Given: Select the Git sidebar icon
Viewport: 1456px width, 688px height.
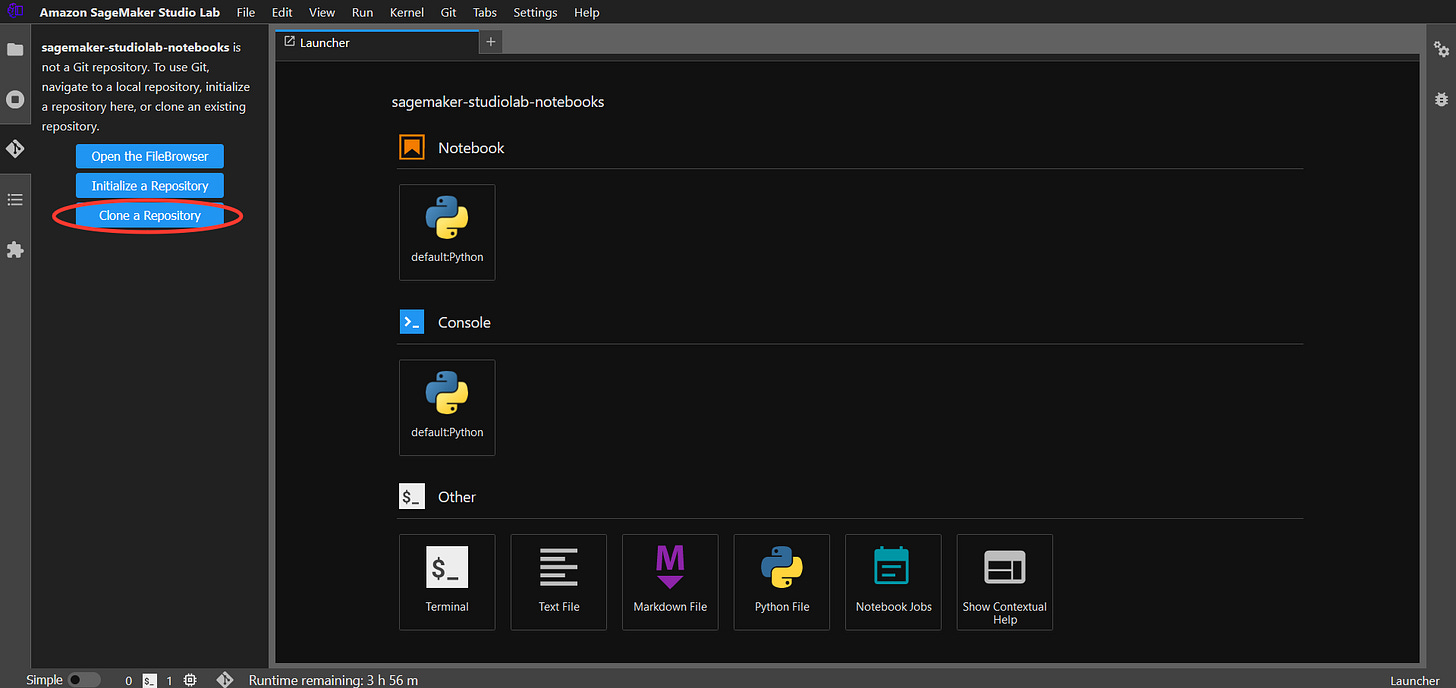Looking at the screenshot, I should pyautogui.click(x=15, y=149).
